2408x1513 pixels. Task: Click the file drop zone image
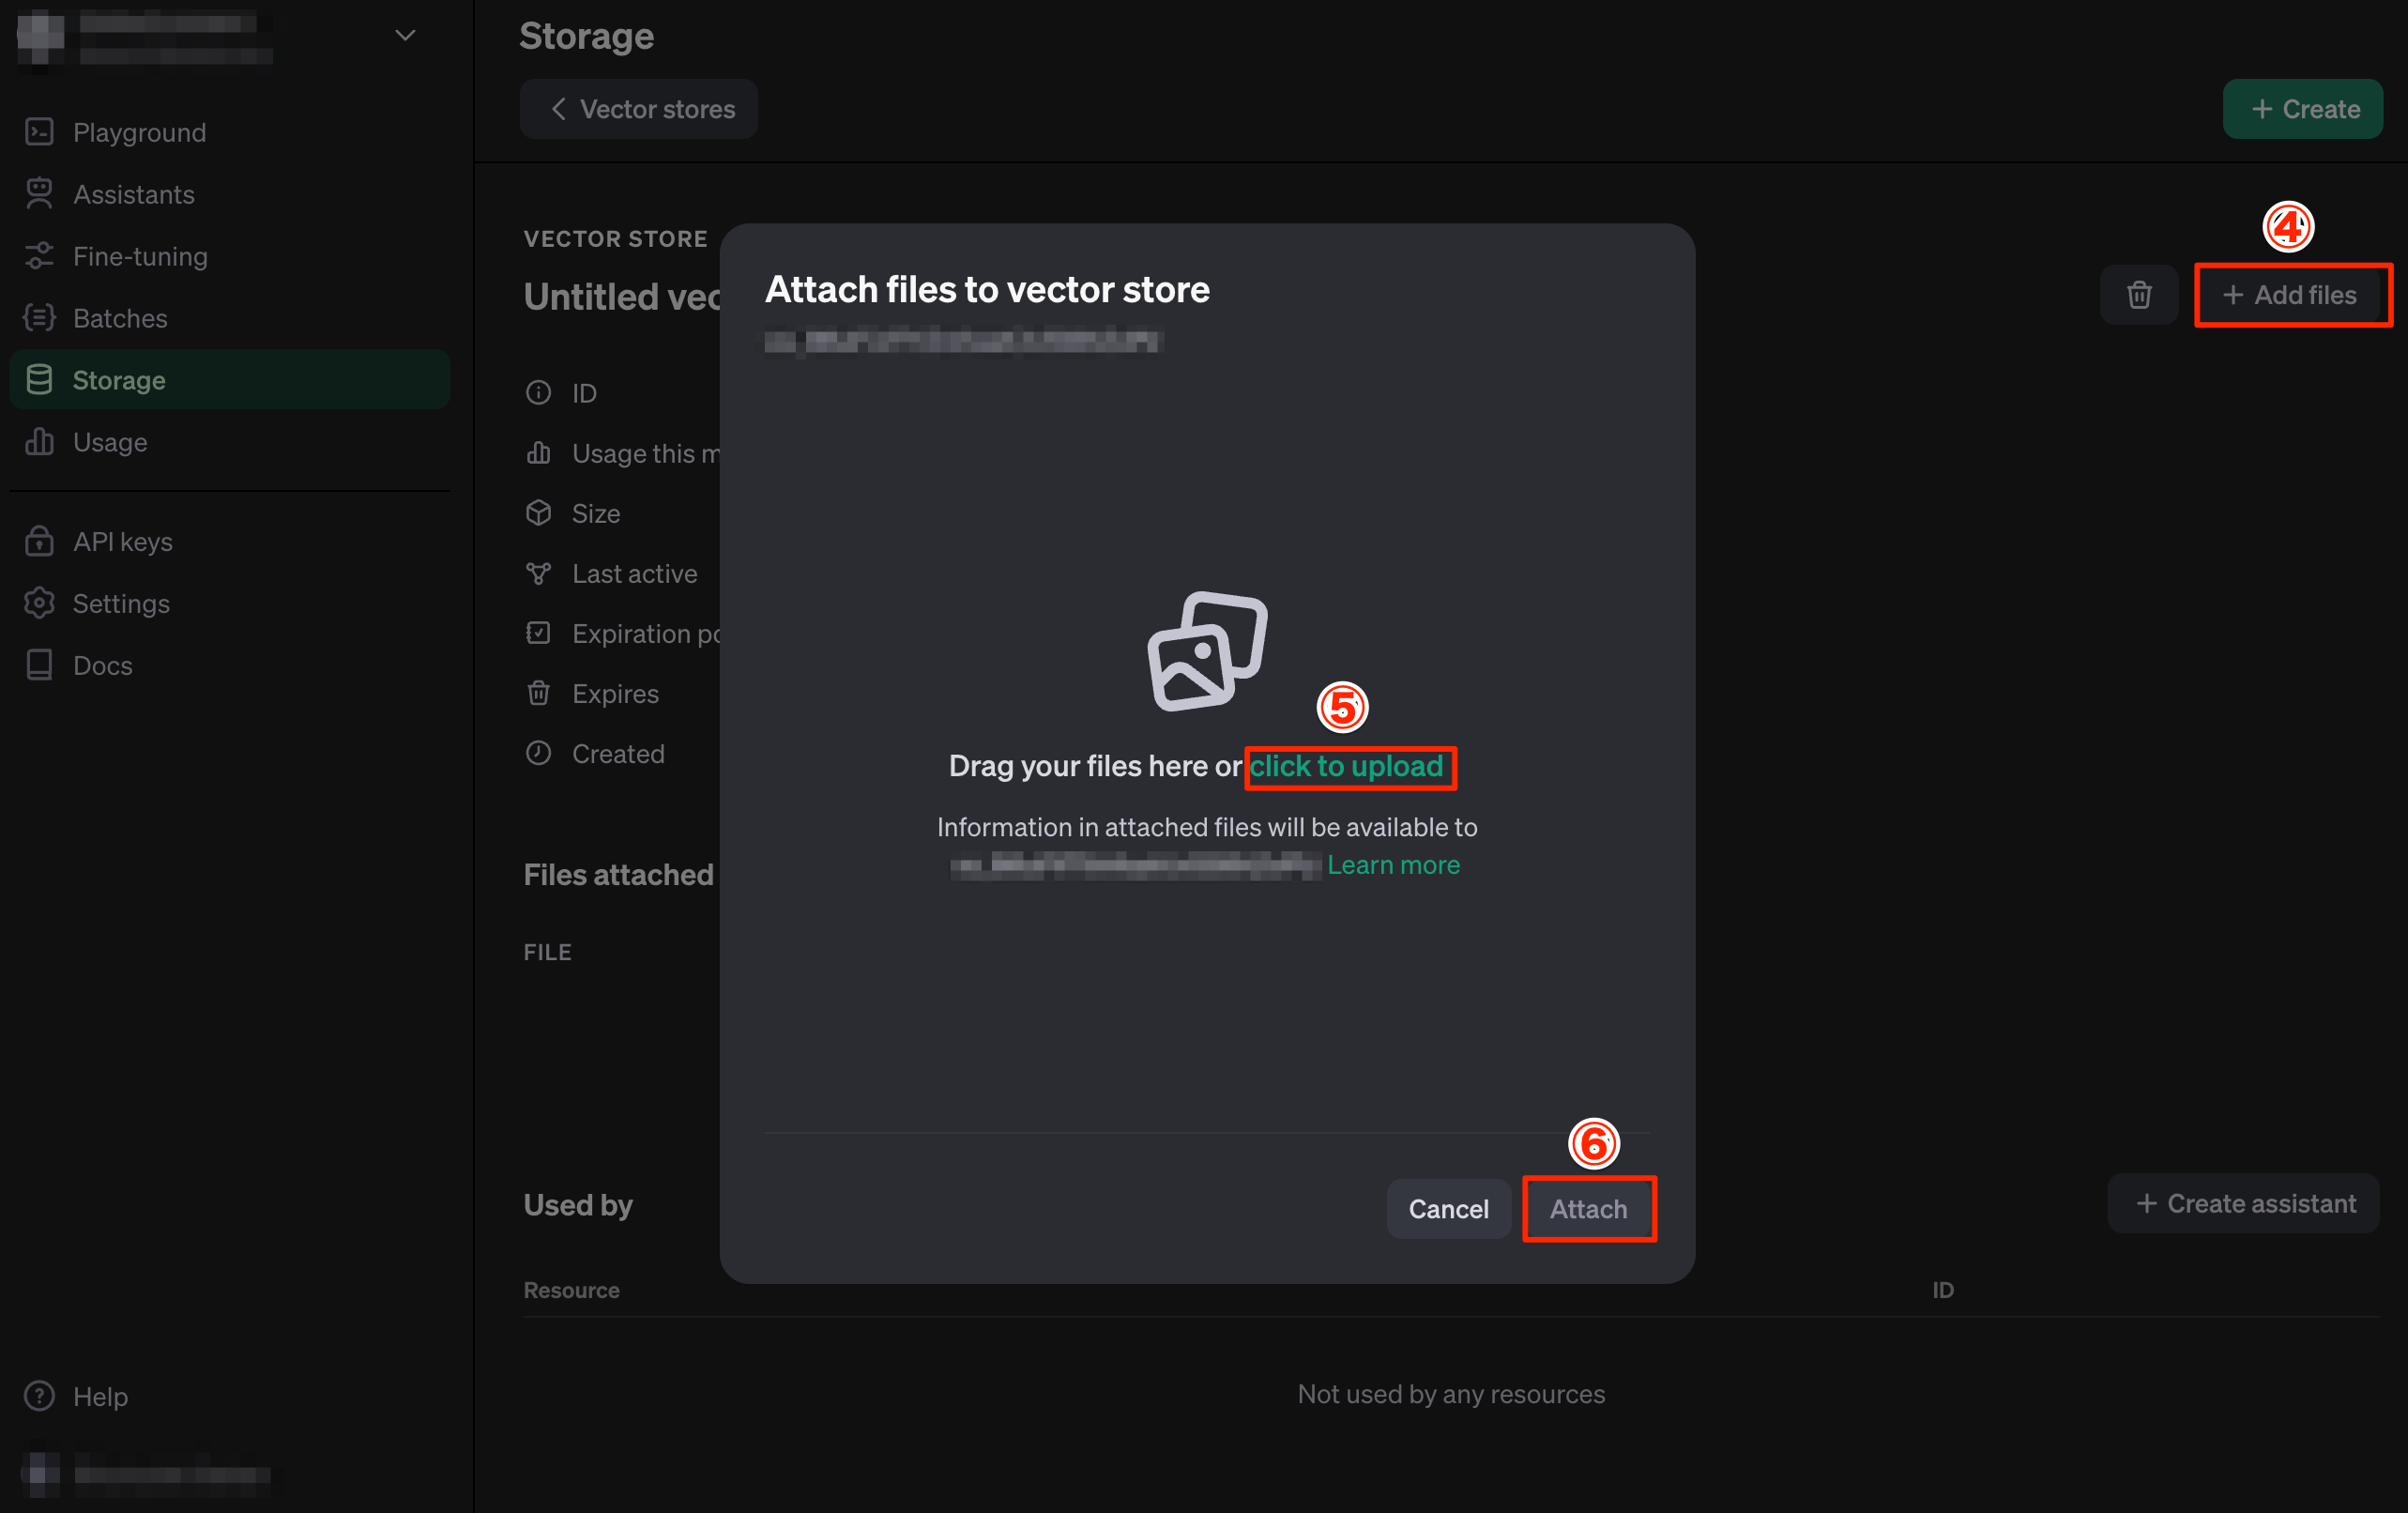tap(1207, 651)
